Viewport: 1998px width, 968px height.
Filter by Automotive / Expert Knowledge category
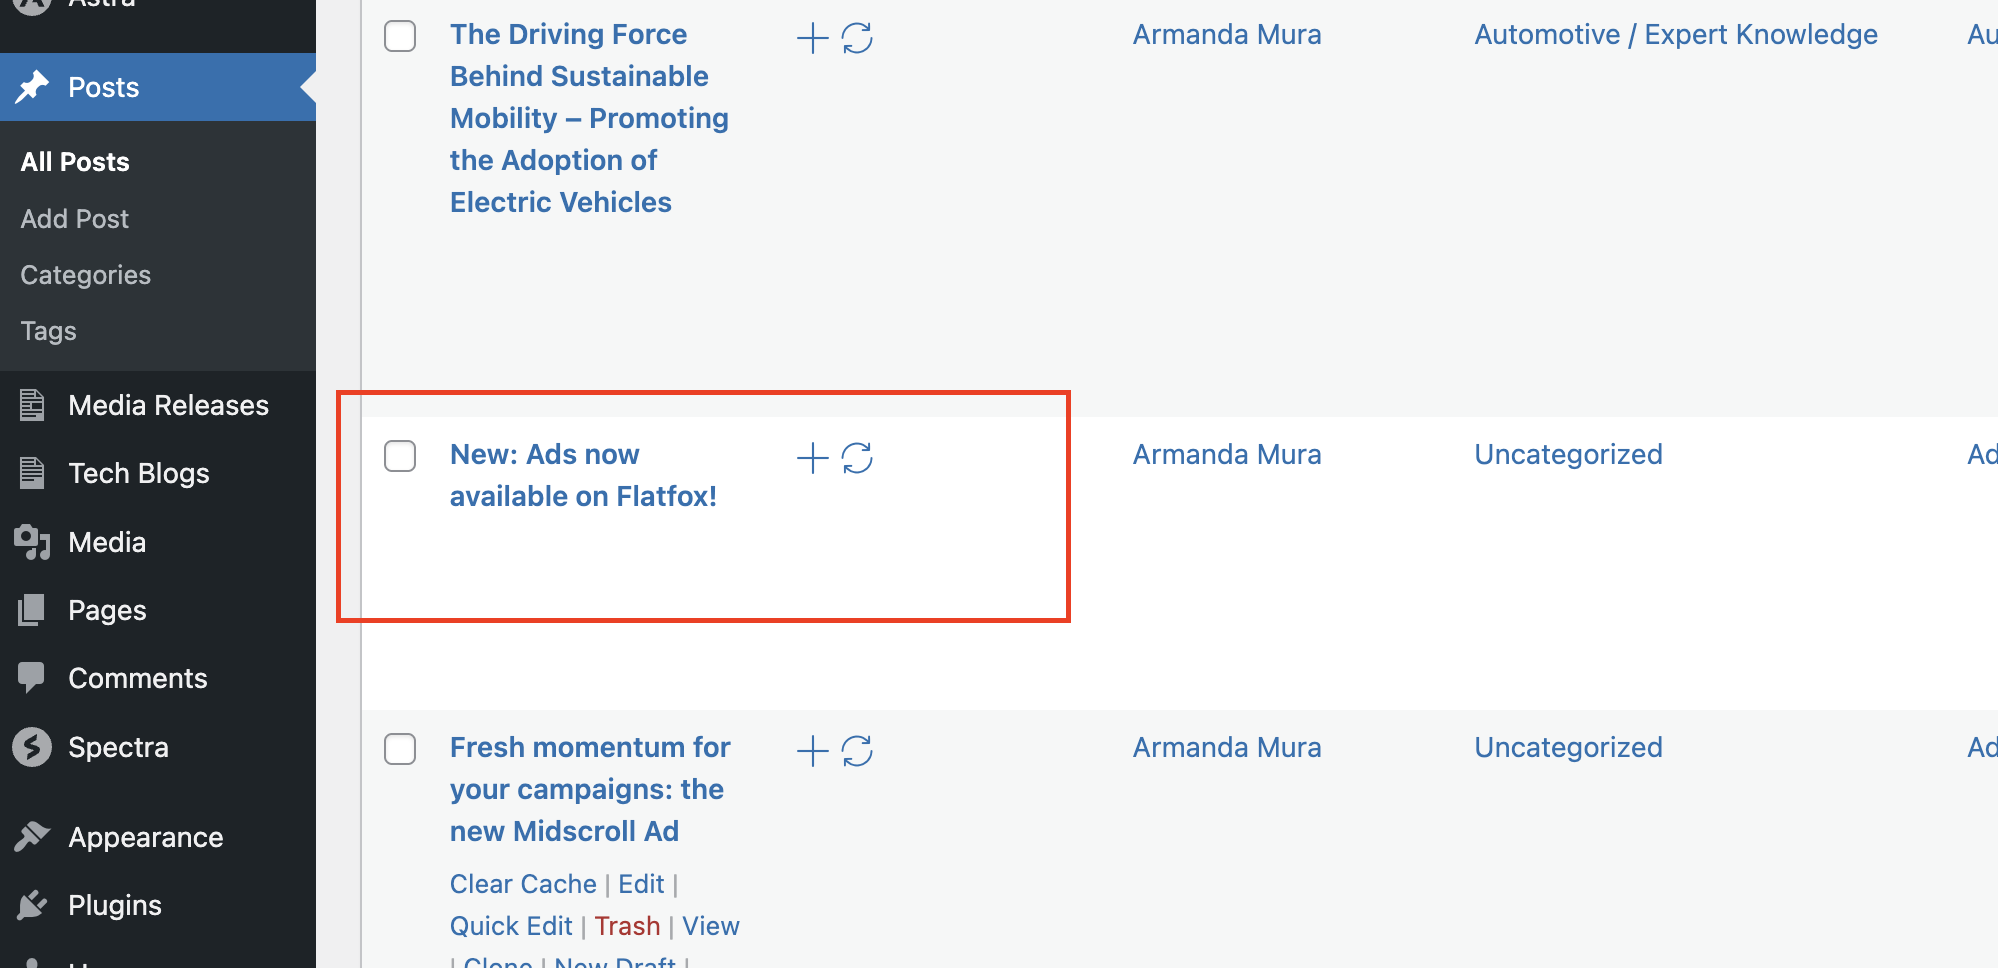click(x=1676, y=35)
